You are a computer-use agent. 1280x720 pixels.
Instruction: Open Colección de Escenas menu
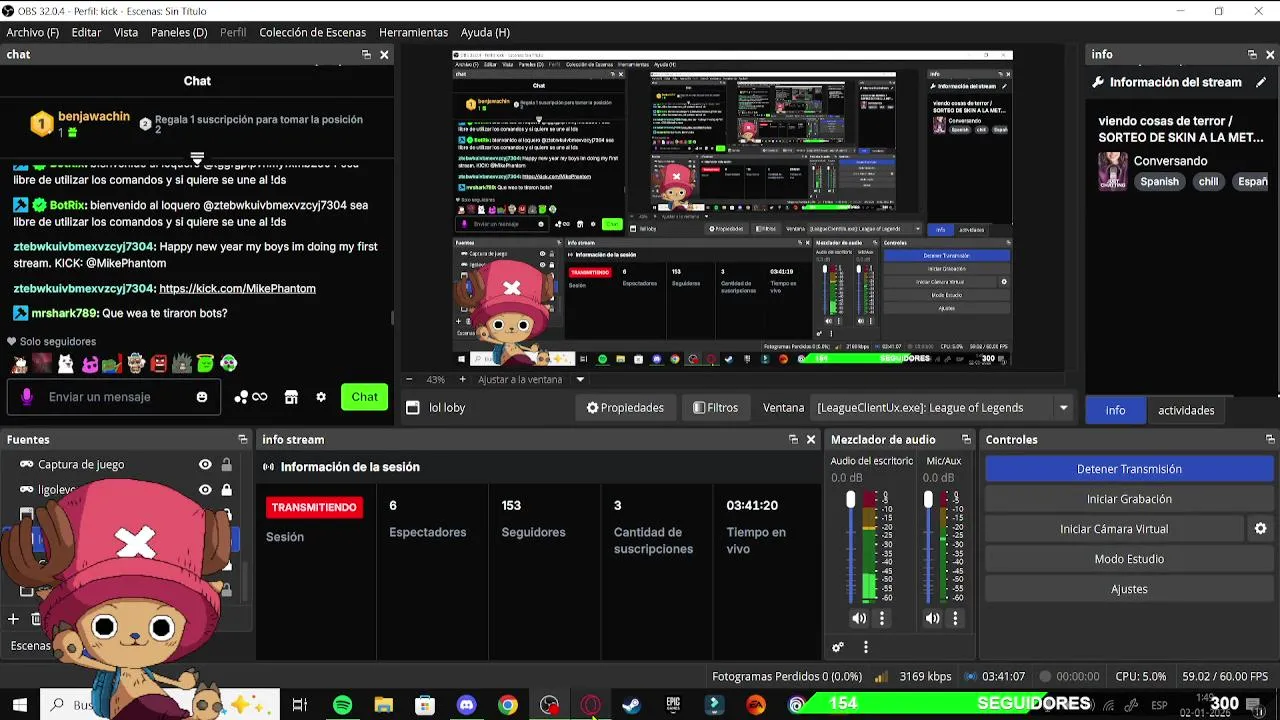(313, 32)
